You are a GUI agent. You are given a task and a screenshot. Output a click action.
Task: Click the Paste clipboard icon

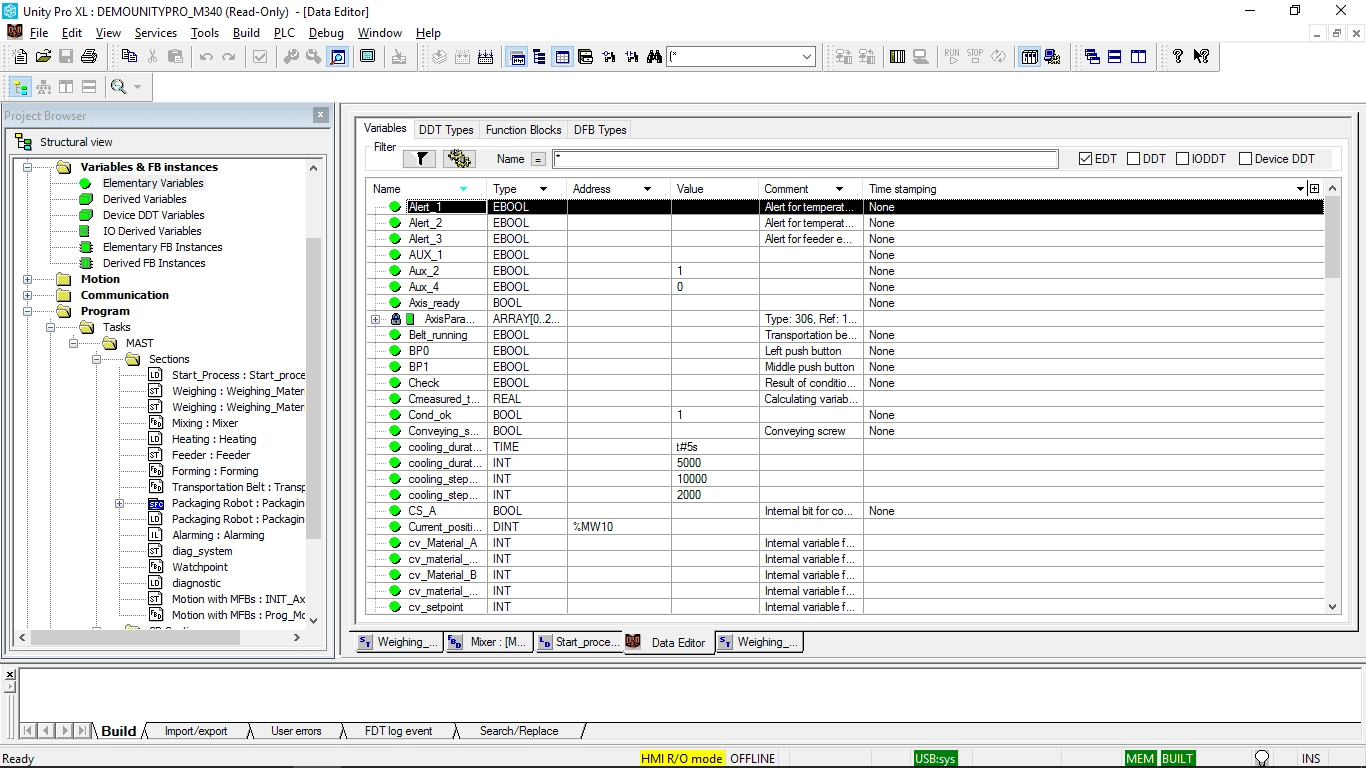175,57
